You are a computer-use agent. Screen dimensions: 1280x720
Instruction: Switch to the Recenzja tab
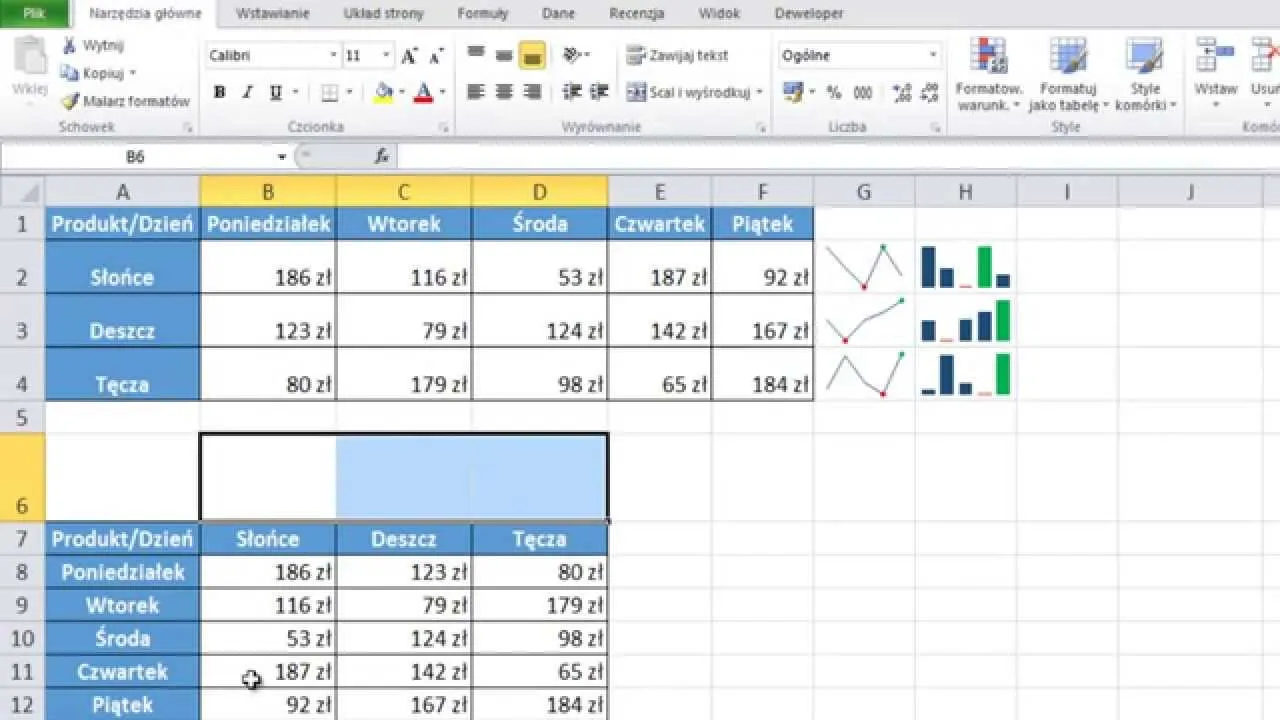click(x=636, y=14)
